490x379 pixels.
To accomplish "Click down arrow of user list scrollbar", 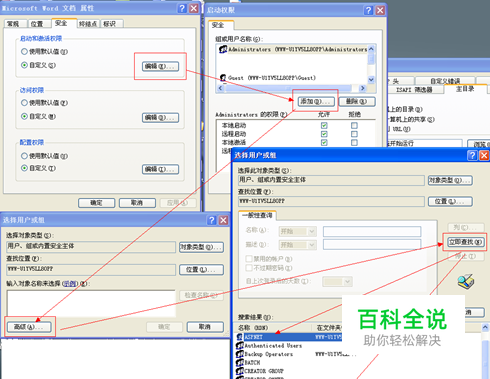I will tap(371, 80).
